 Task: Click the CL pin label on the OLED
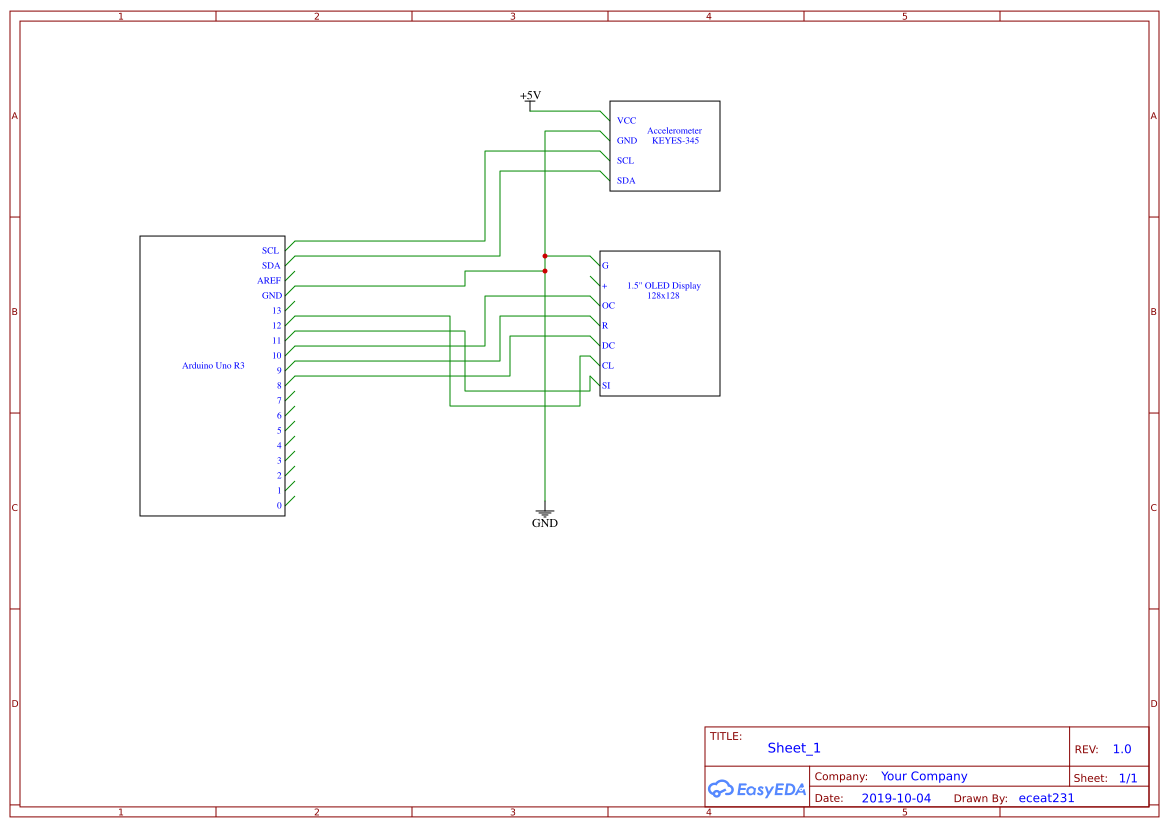pyautogui.click(x=607, y=365)
